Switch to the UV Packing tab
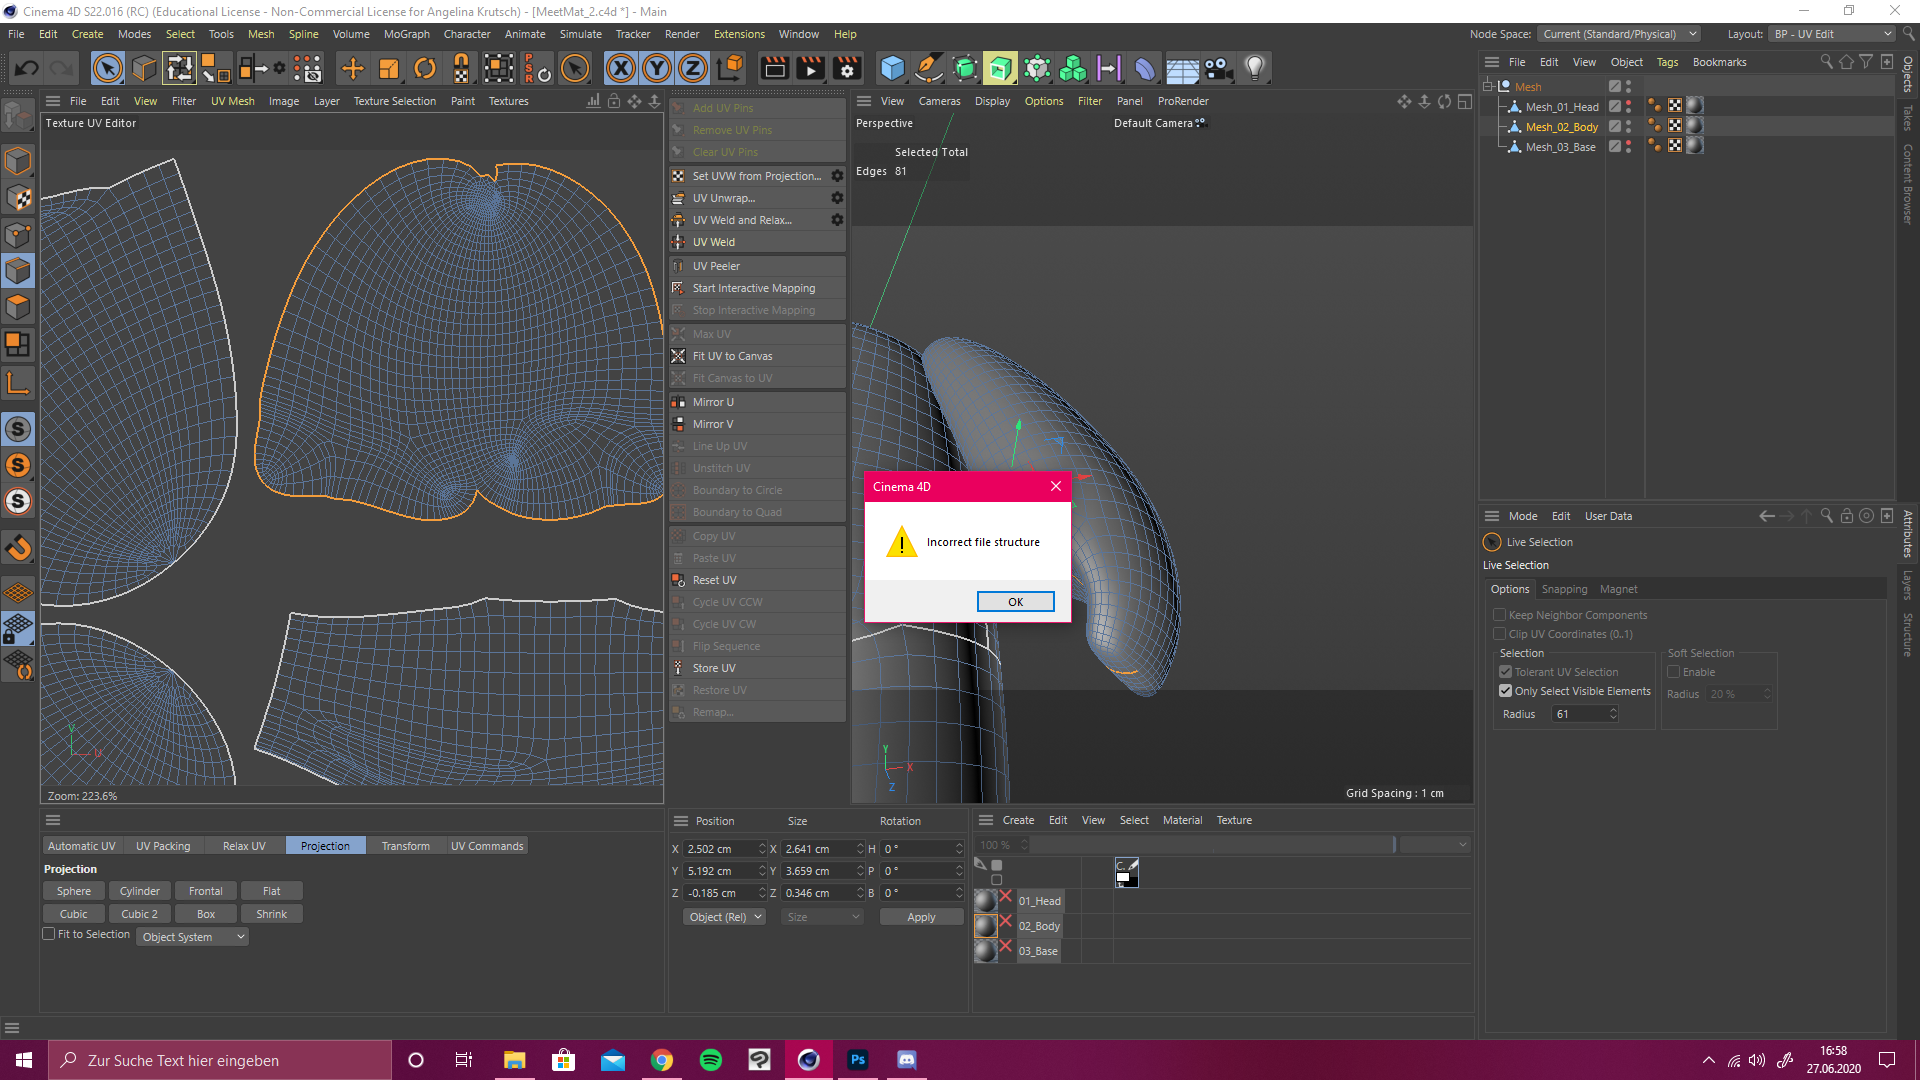Screen dimensions: 1920x1080 [163, 846]
